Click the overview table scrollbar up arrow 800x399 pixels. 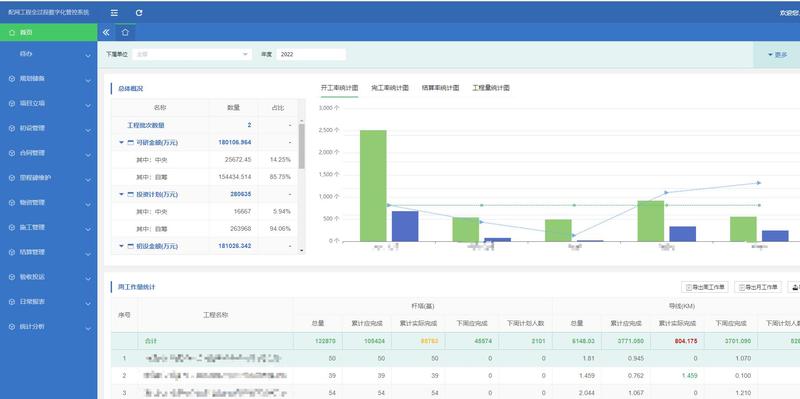click(x=302, y=121)
